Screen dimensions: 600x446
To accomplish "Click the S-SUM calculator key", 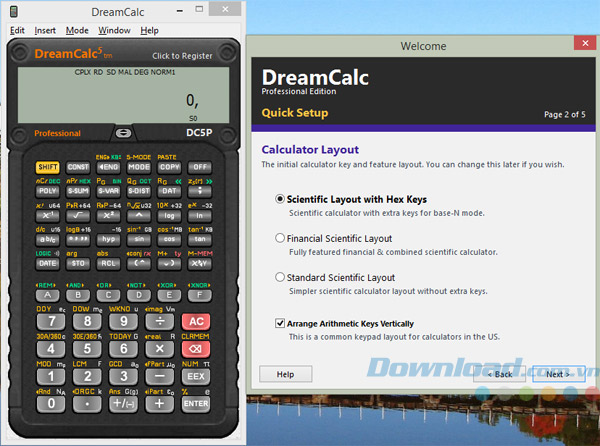I will tap(78, 191).
